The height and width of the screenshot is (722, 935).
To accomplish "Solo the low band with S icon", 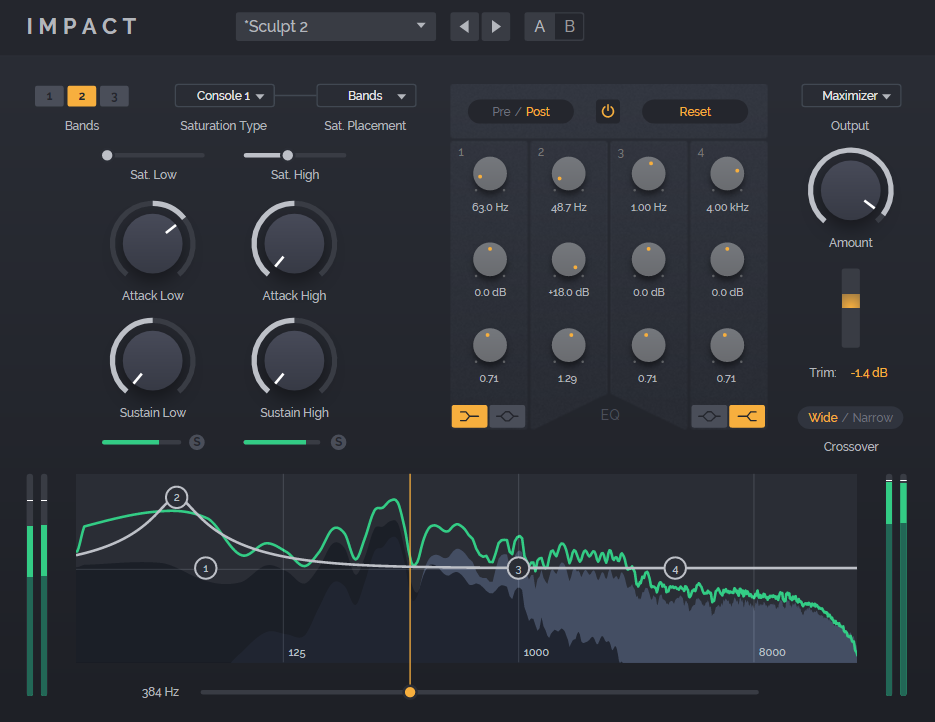I will pos(197,442).
